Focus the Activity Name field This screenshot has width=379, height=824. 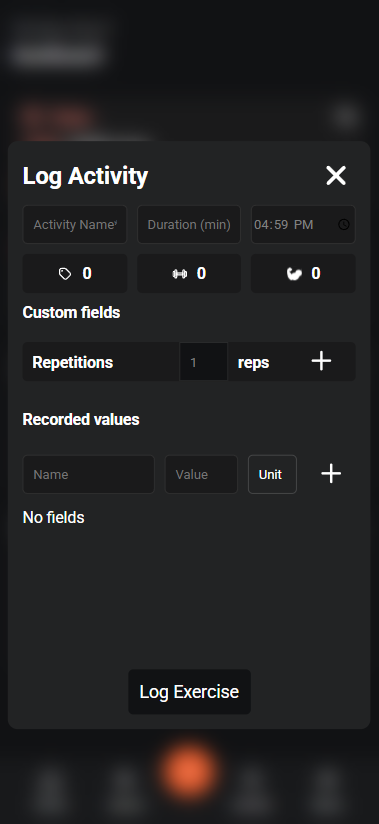pyautogui.click(x=75, y=224)
